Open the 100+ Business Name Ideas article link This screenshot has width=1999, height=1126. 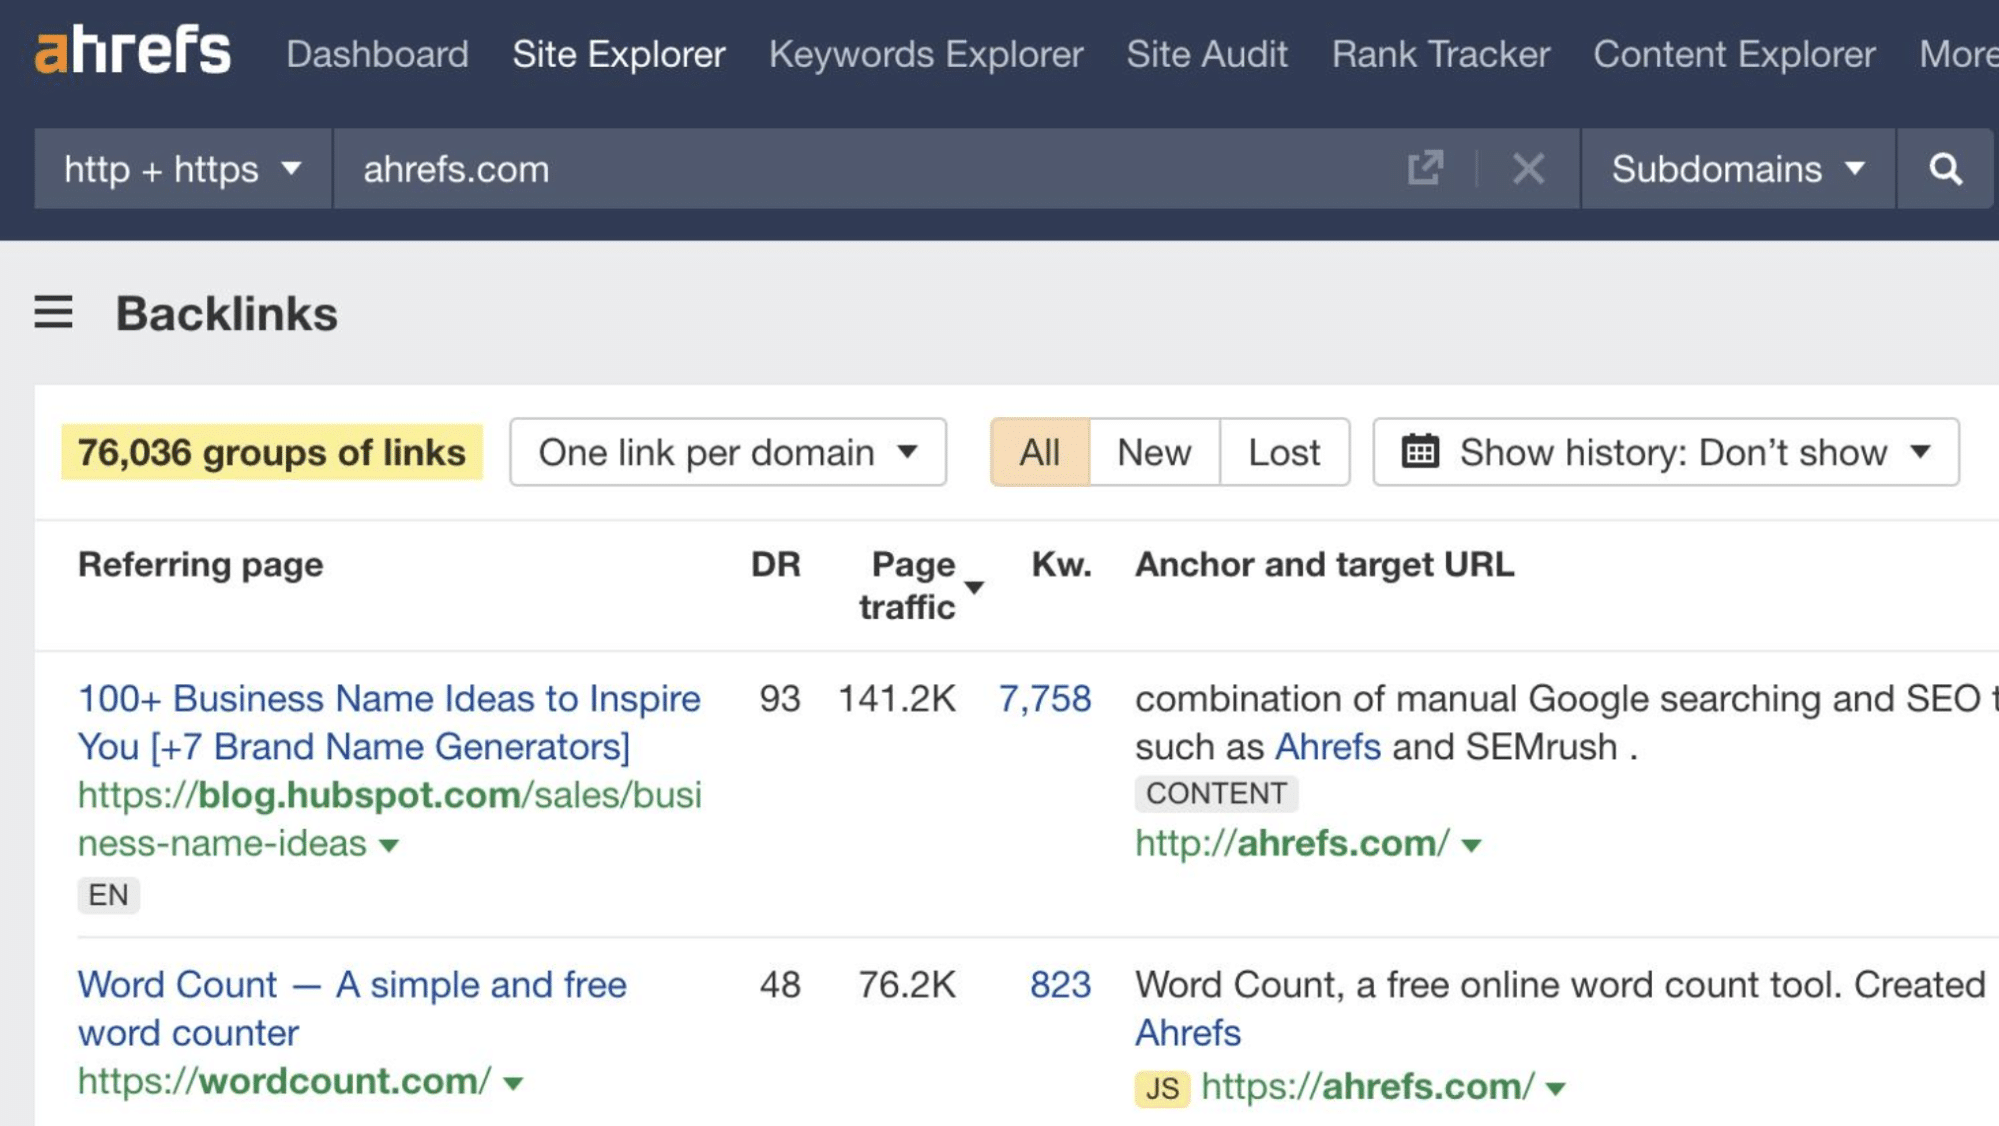[389, 722]
